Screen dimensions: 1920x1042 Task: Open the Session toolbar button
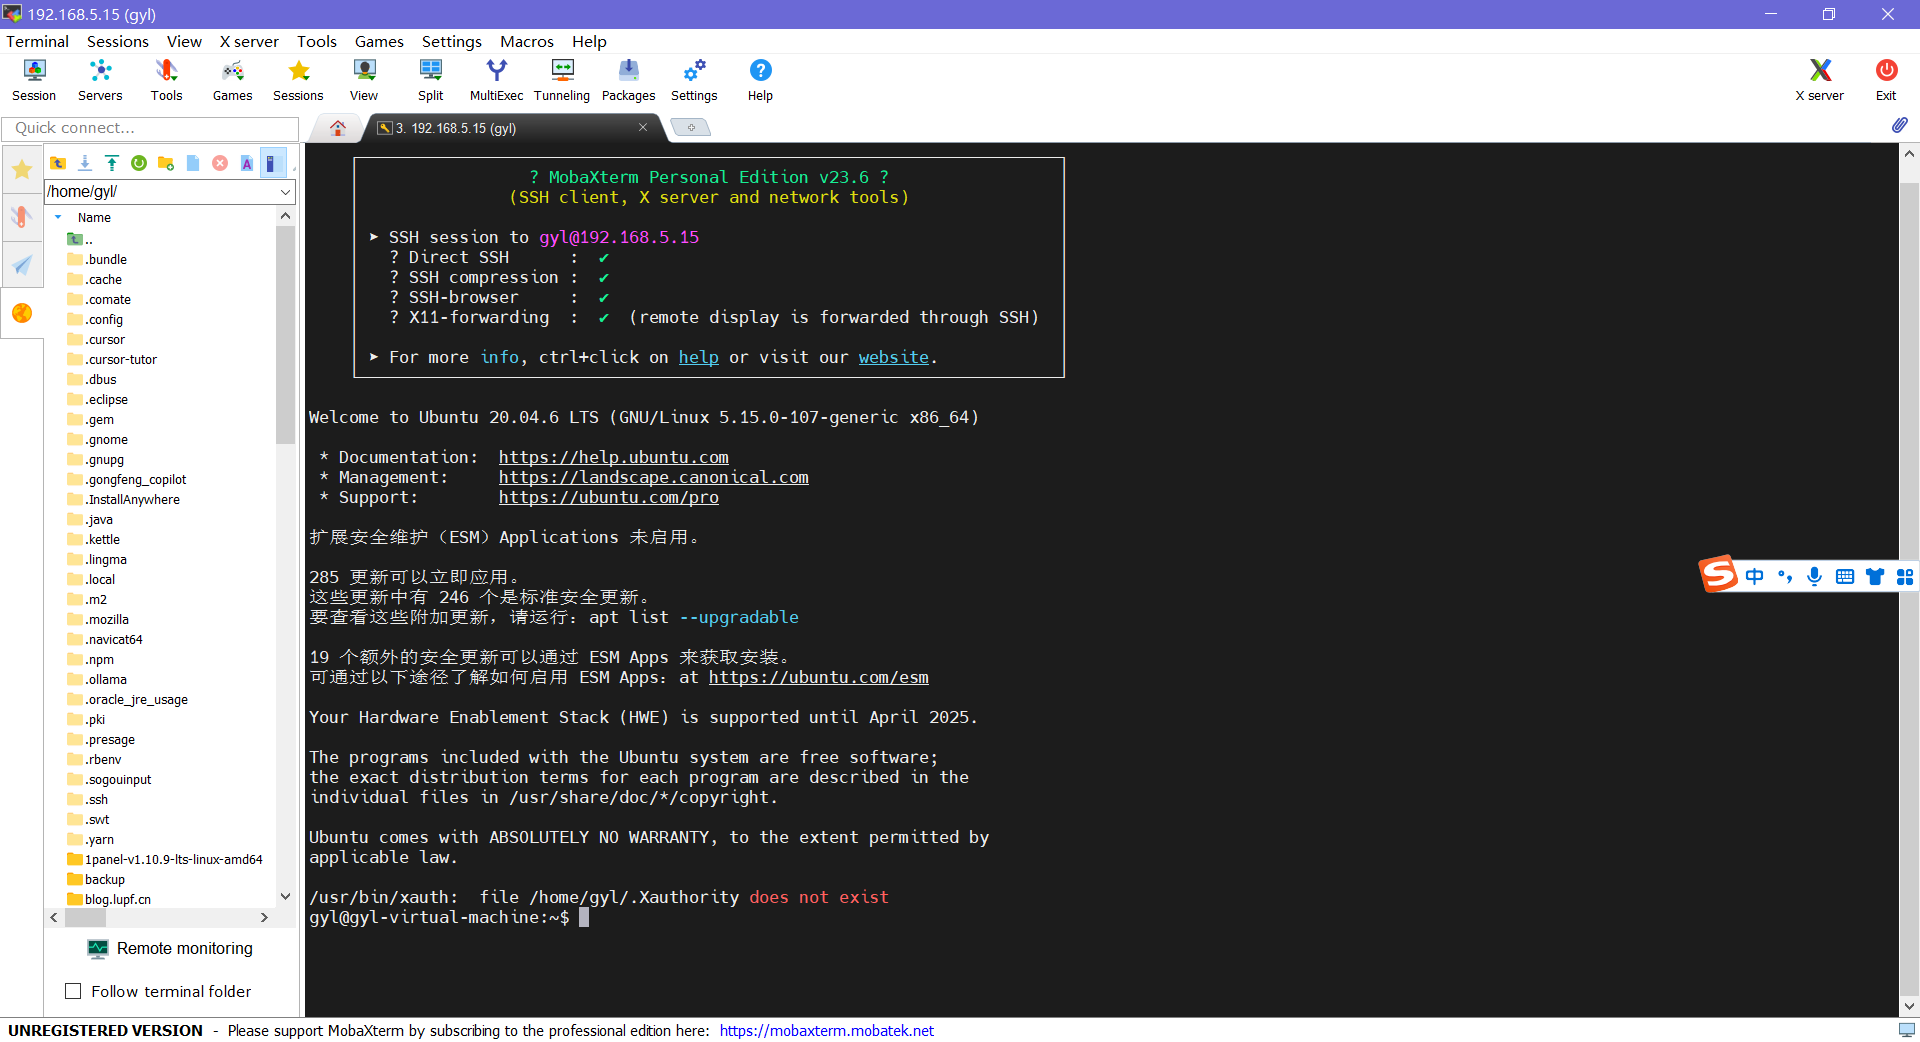click(x=34, y=80)
